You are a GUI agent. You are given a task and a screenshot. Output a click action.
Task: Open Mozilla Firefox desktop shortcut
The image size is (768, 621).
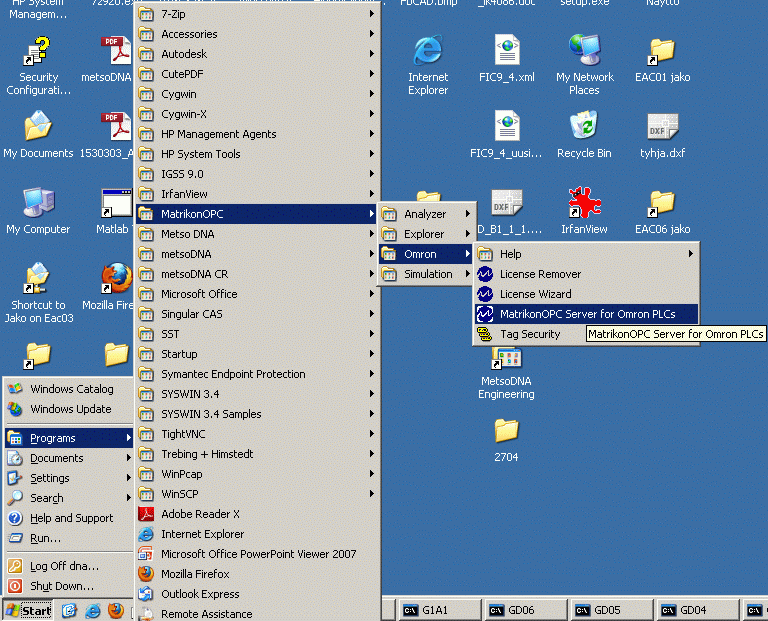pos(117,279)
